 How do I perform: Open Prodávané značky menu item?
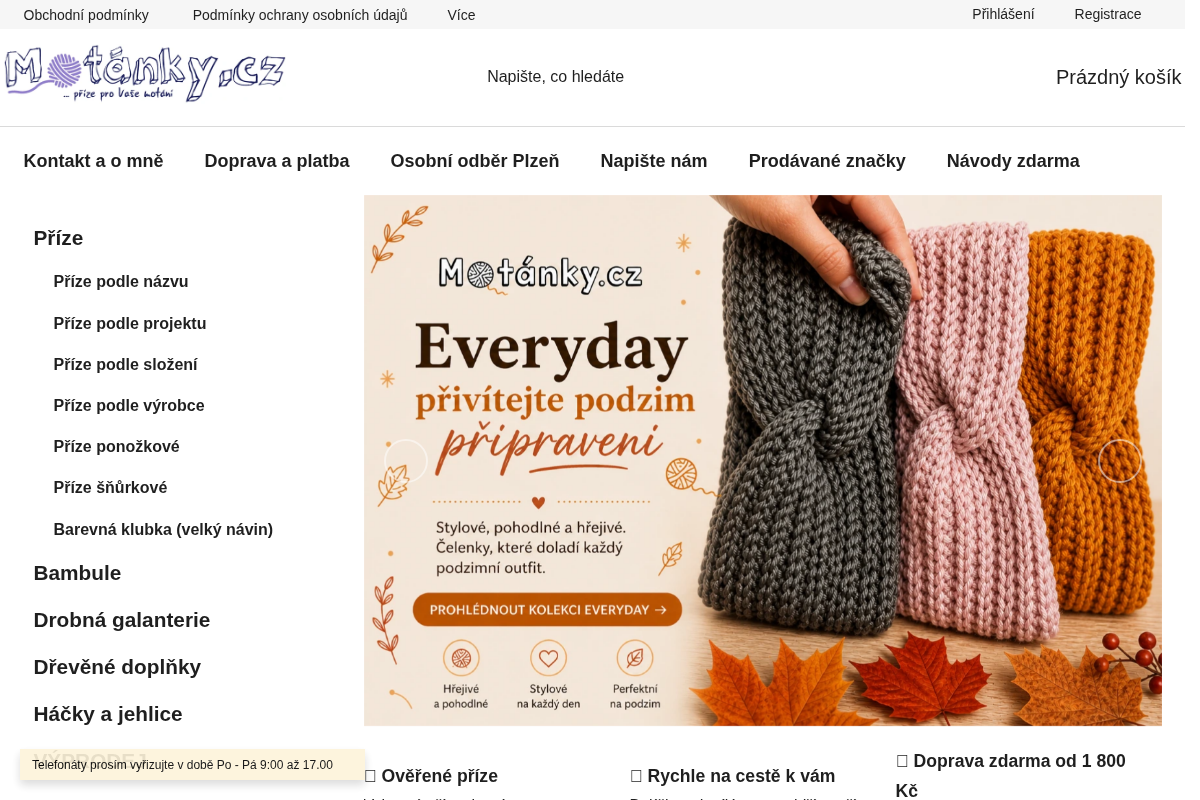(827, 161)
